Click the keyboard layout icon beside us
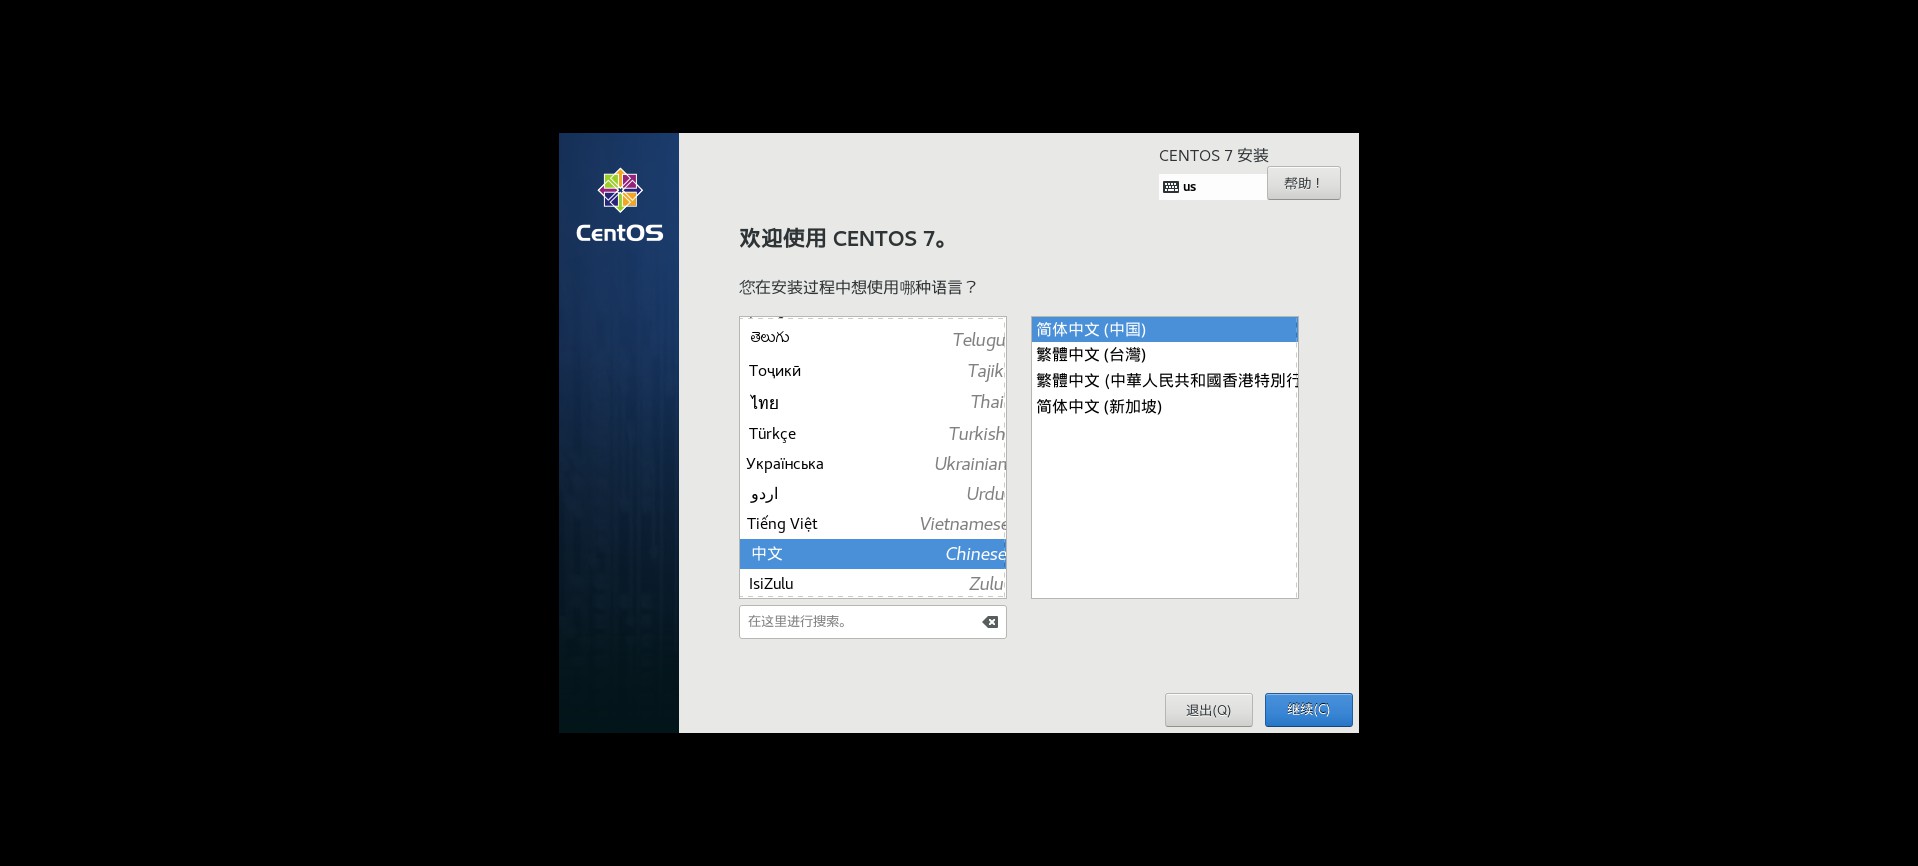Viewport: 1918px width, 866px height. (x=1170, y=187)
